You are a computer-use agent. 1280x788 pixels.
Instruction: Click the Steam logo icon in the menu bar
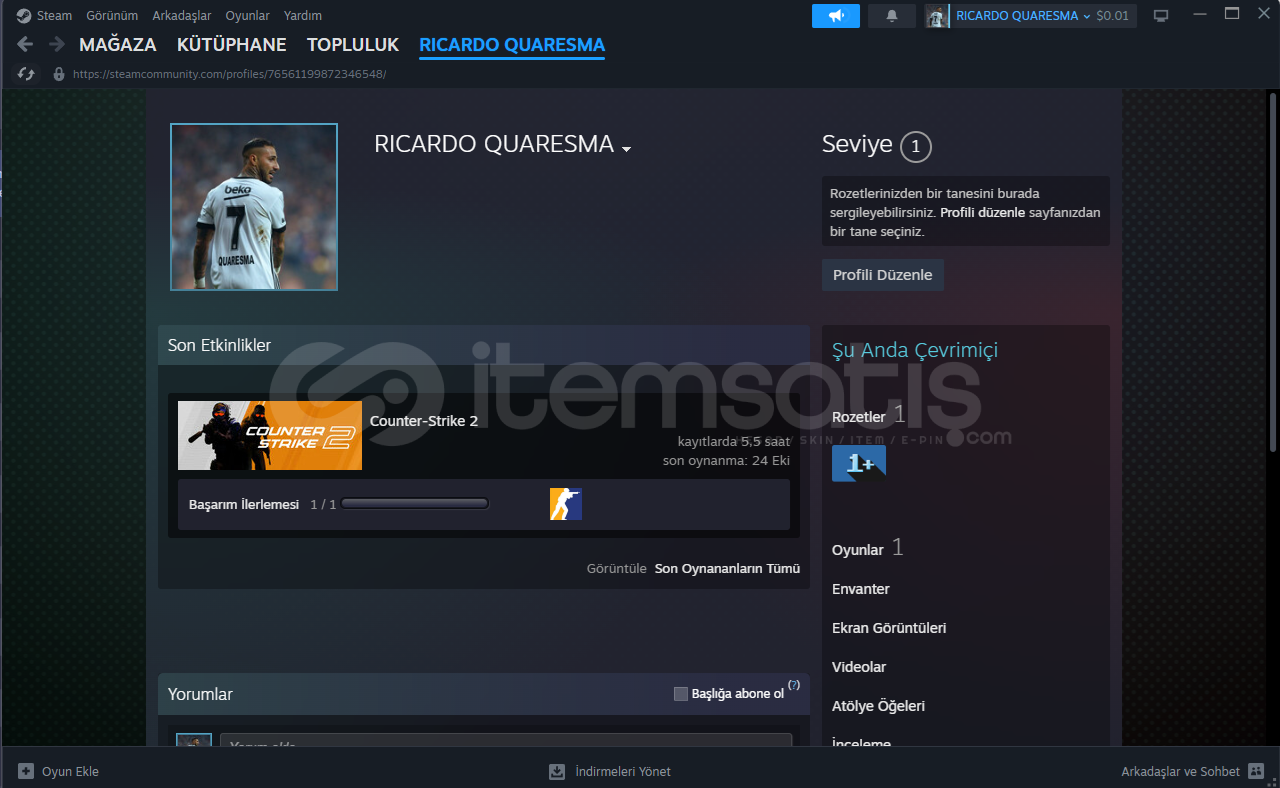click(24, 16)
